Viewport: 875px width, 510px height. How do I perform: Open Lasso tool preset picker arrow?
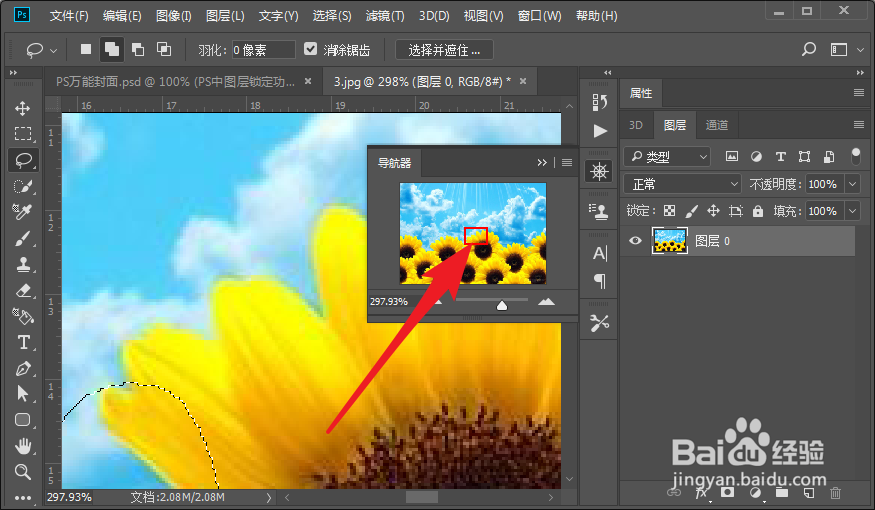click(x=54, y=51)
